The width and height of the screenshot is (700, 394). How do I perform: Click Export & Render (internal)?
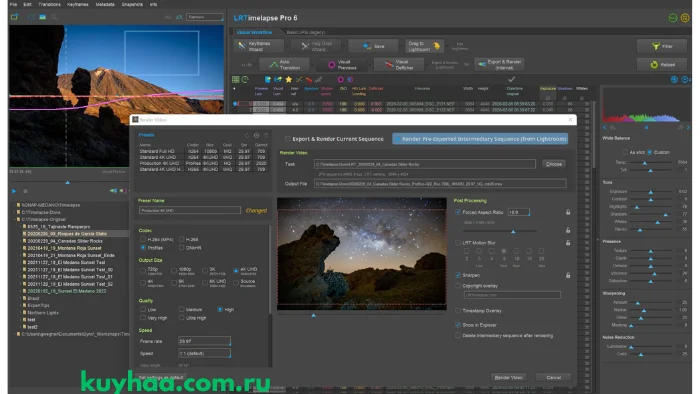click(499, 65)
